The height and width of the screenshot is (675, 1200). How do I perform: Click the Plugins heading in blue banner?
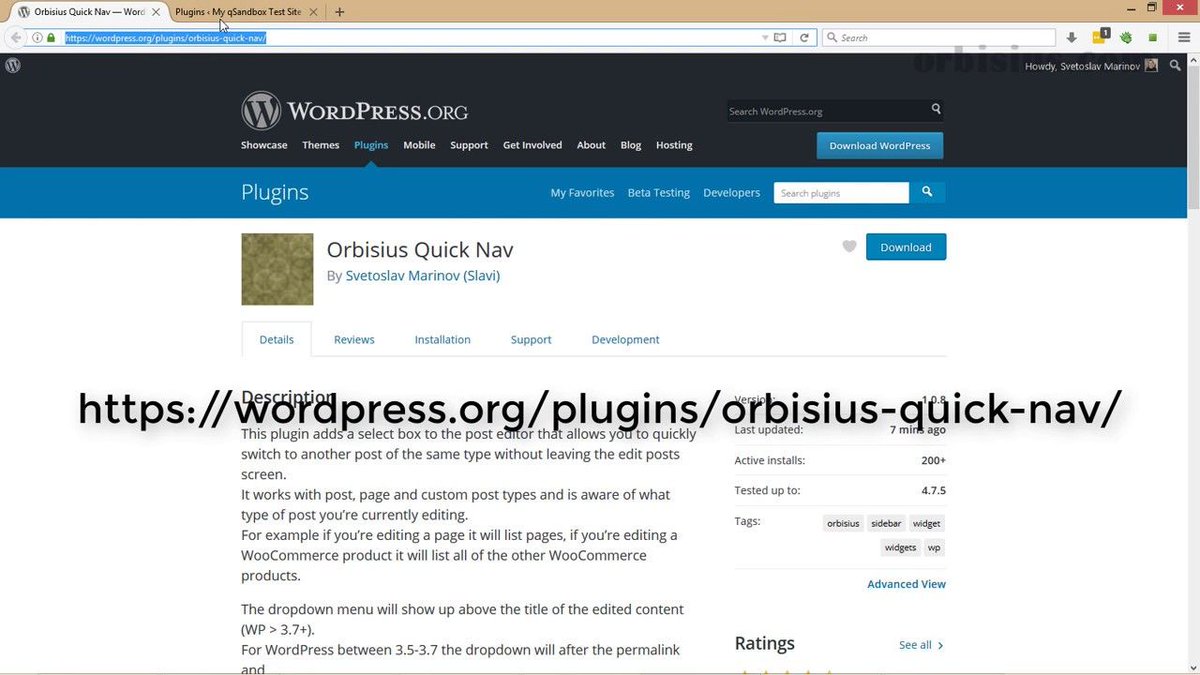(x=275, y=192)
